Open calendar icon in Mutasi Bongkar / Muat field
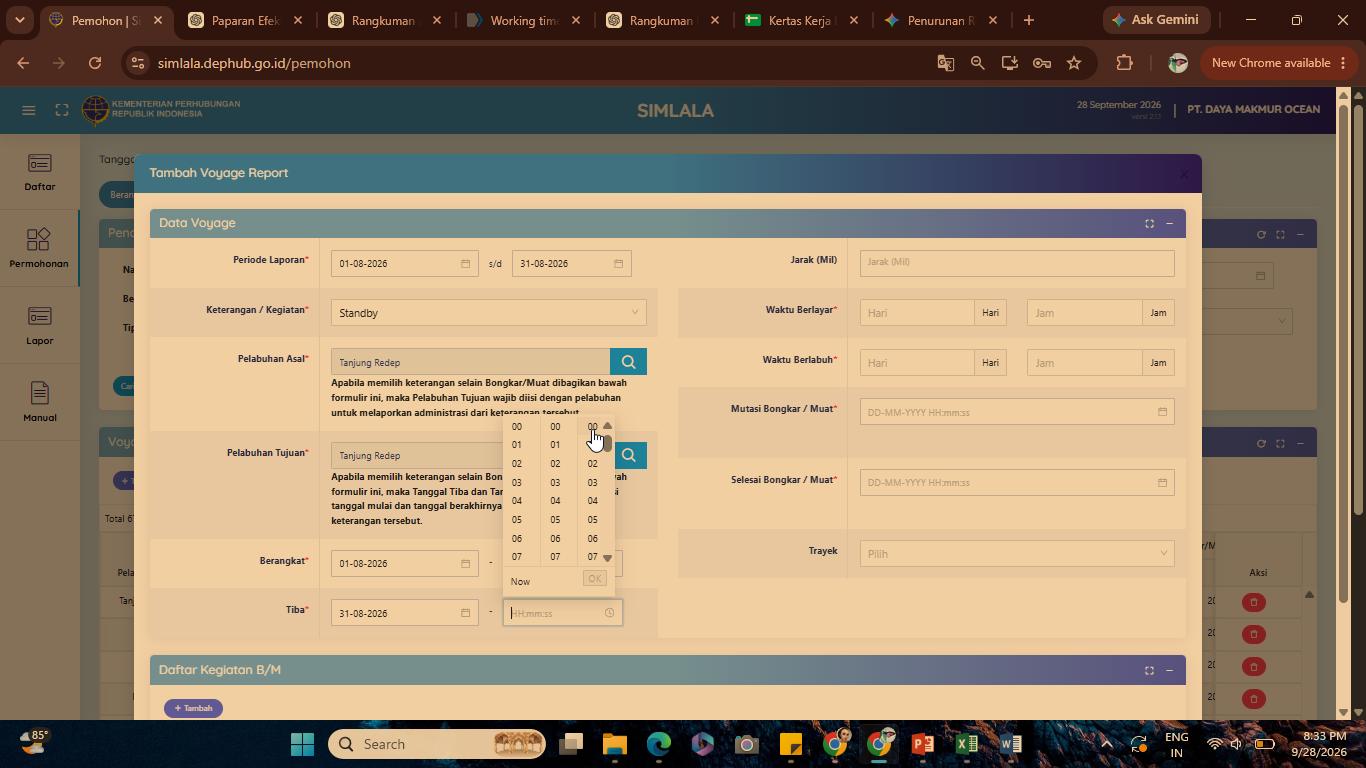 tap(1162, 412)
